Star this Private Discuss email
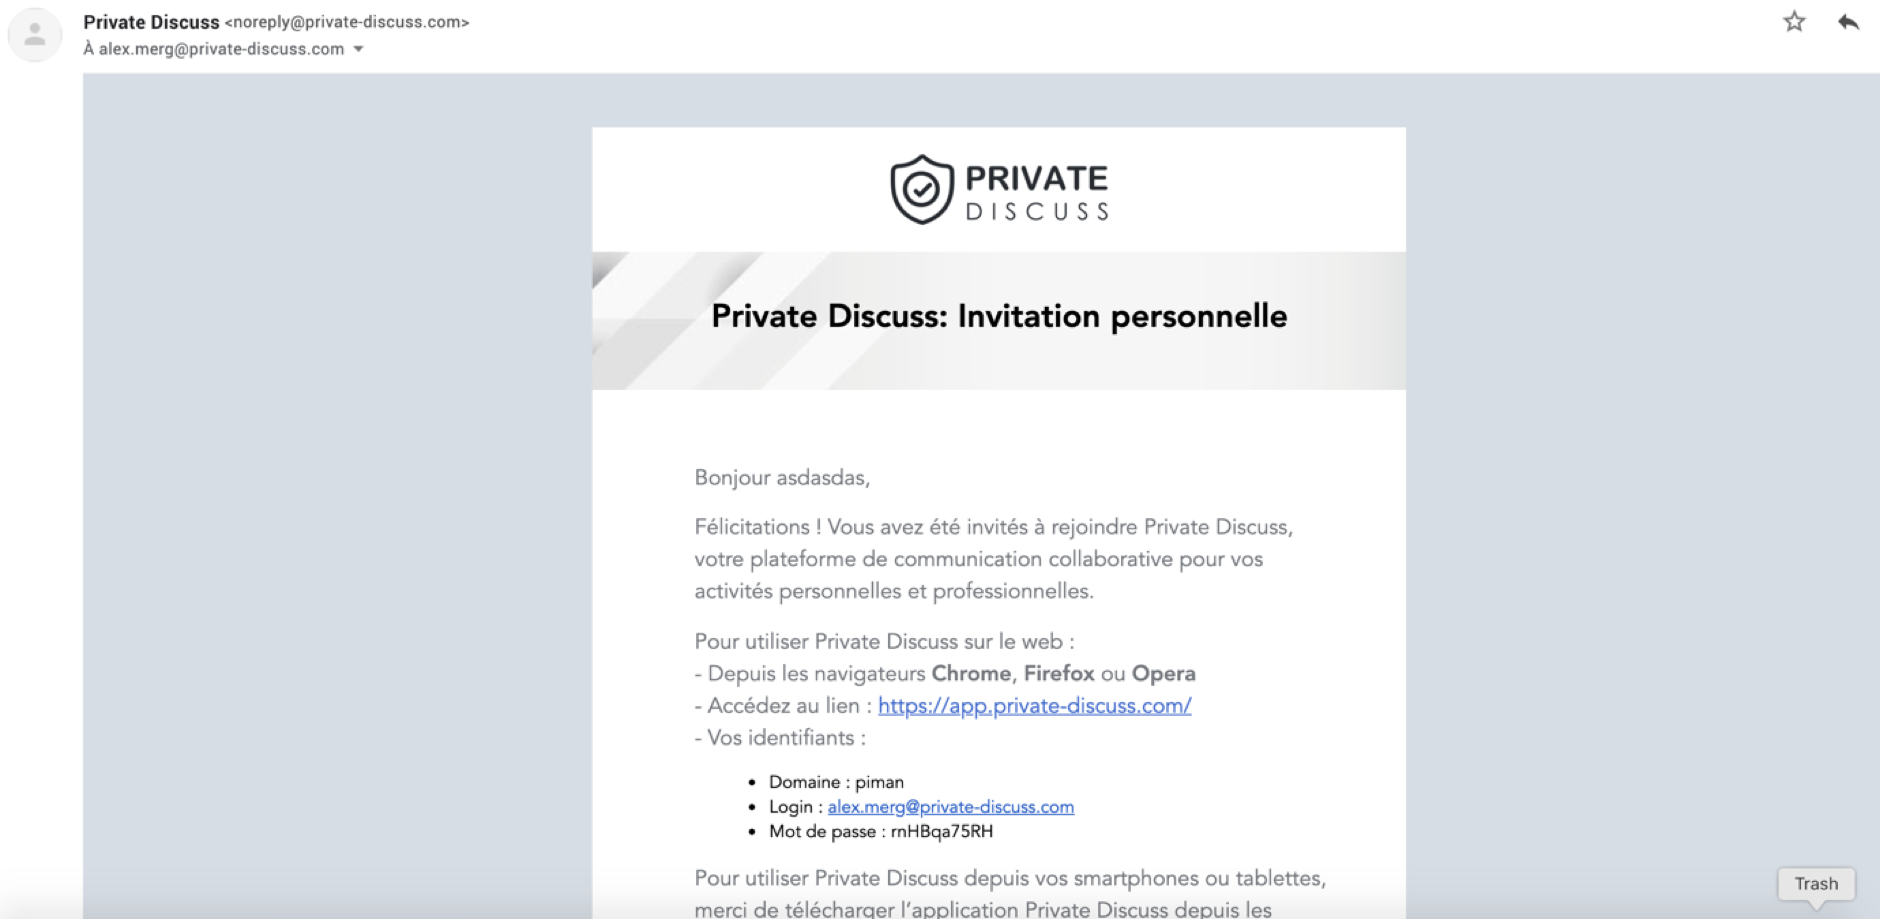 (1794, 22)
